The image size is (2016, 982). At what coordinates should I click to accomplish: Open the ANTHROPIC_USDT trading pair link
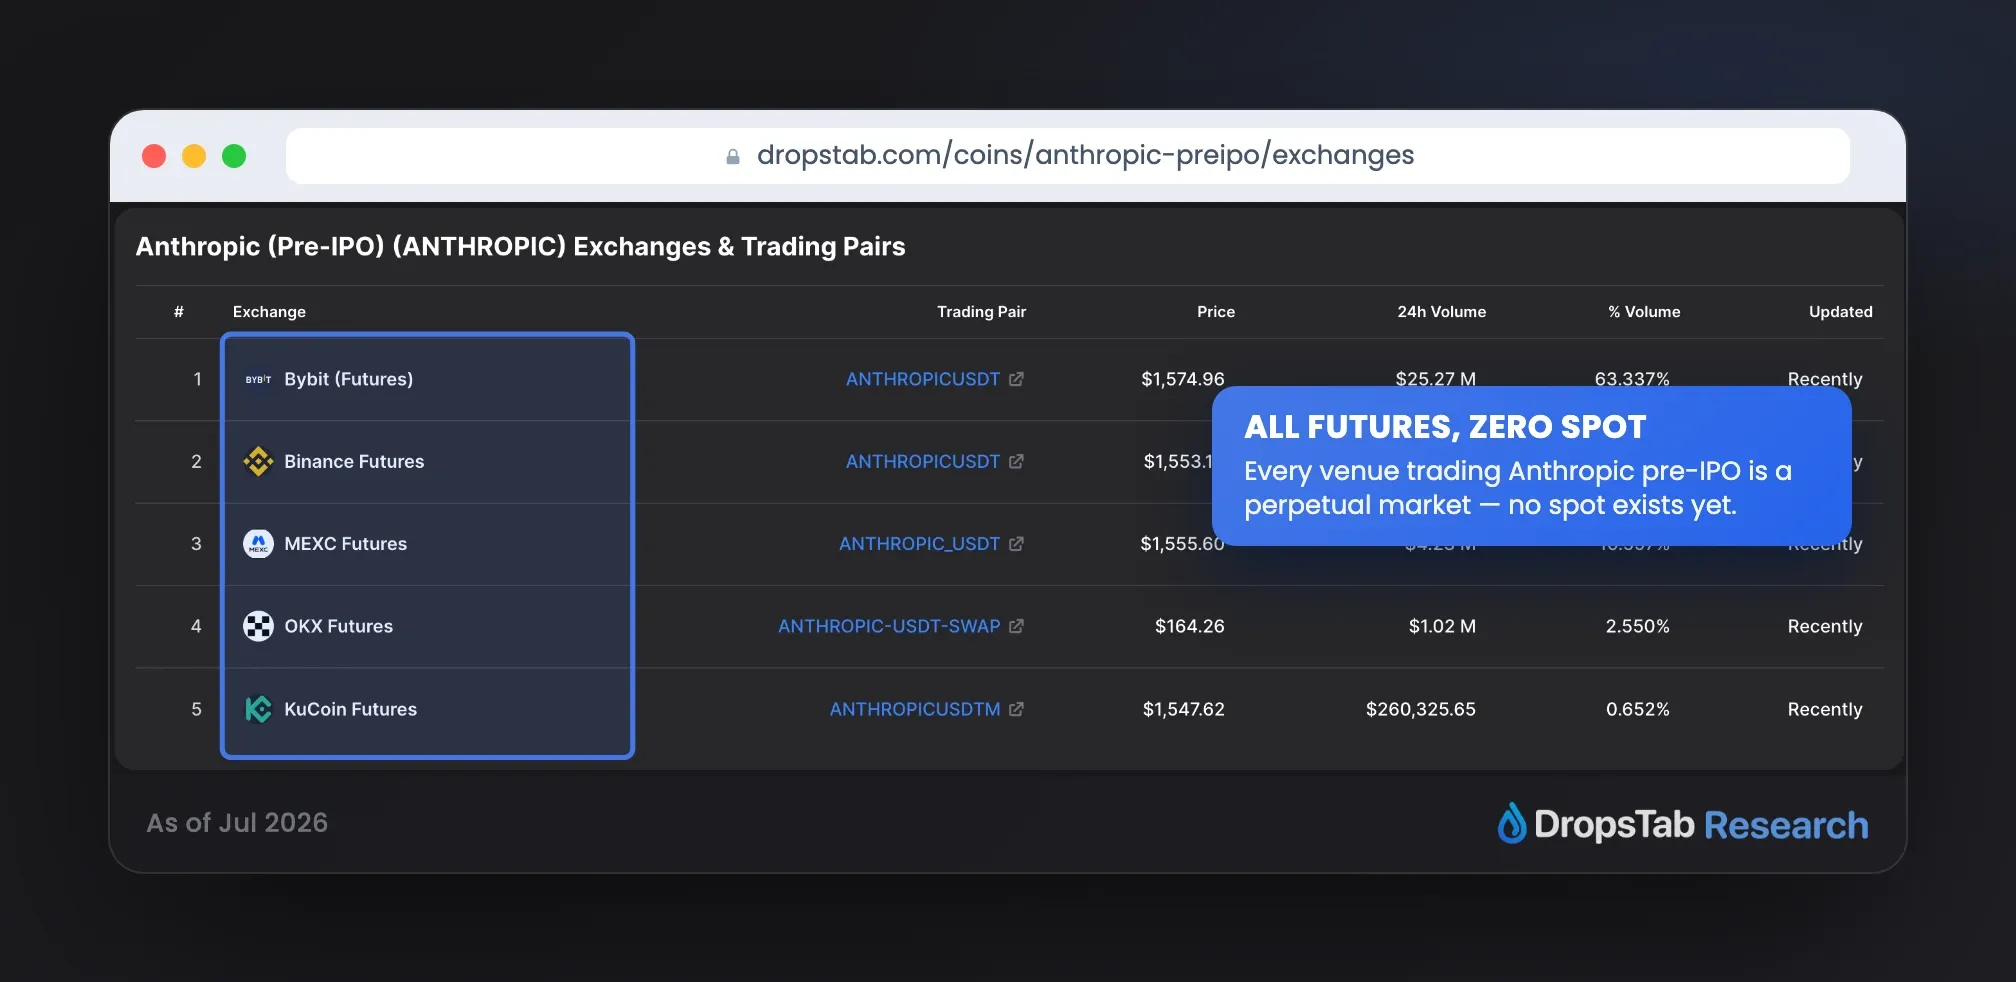[x=919, y=544]
